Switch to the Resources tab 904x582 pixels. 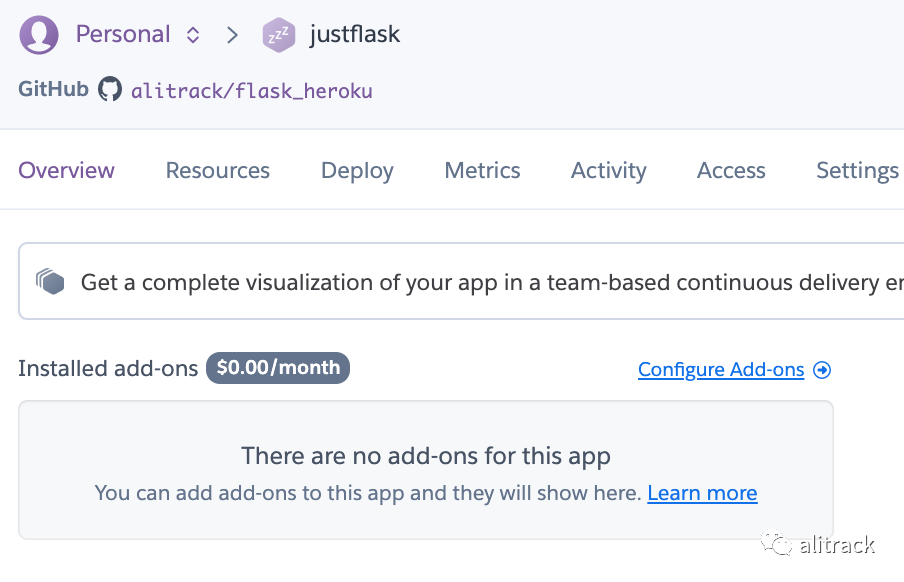pos(218,171)
